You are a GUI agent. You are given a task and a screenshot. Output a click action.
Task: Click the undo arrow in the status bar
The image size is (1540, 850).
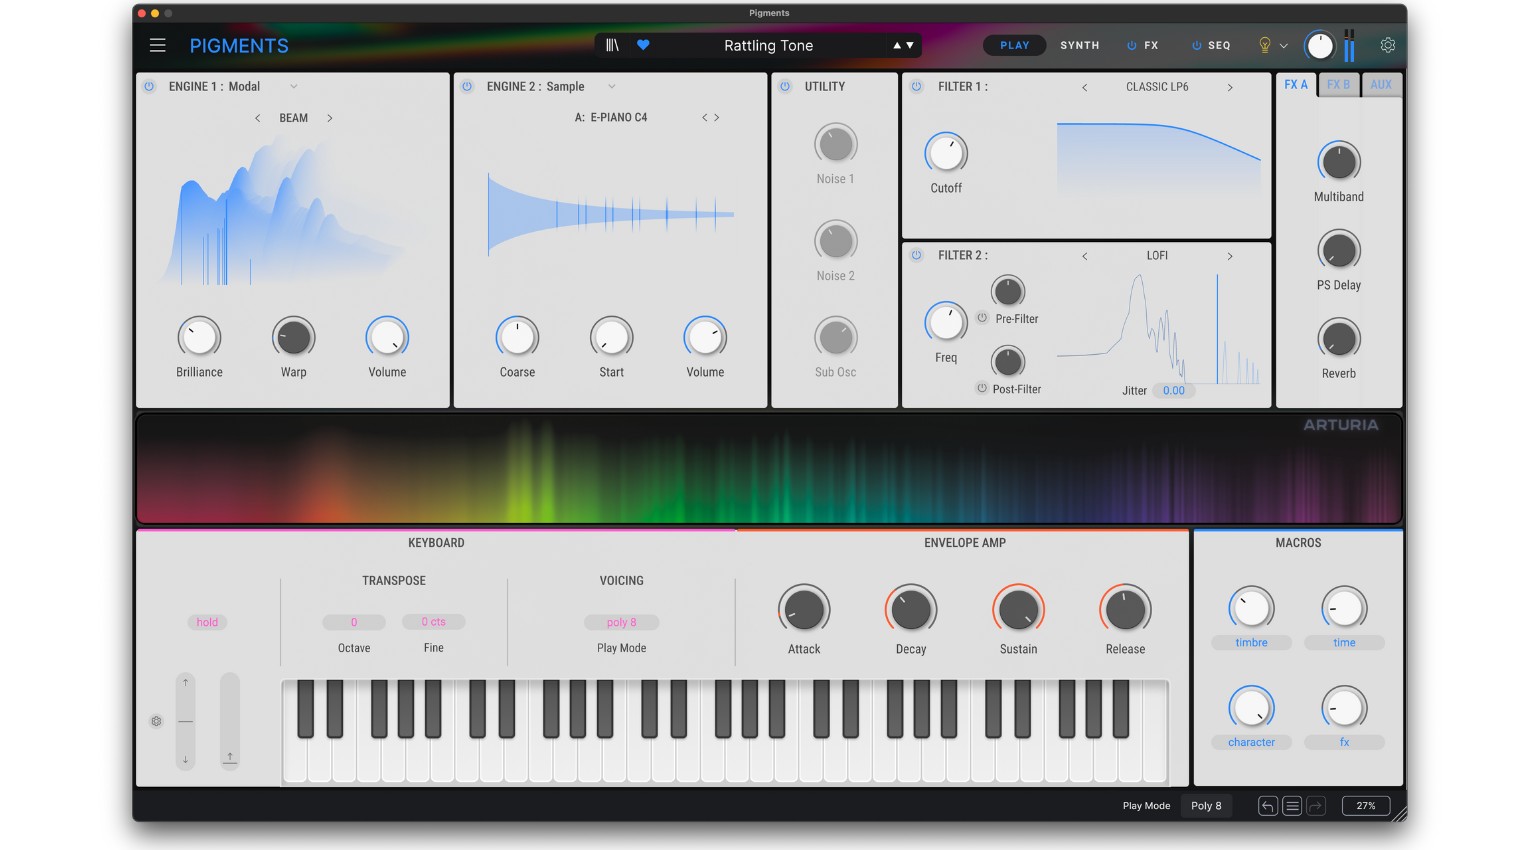(1267, 806)
